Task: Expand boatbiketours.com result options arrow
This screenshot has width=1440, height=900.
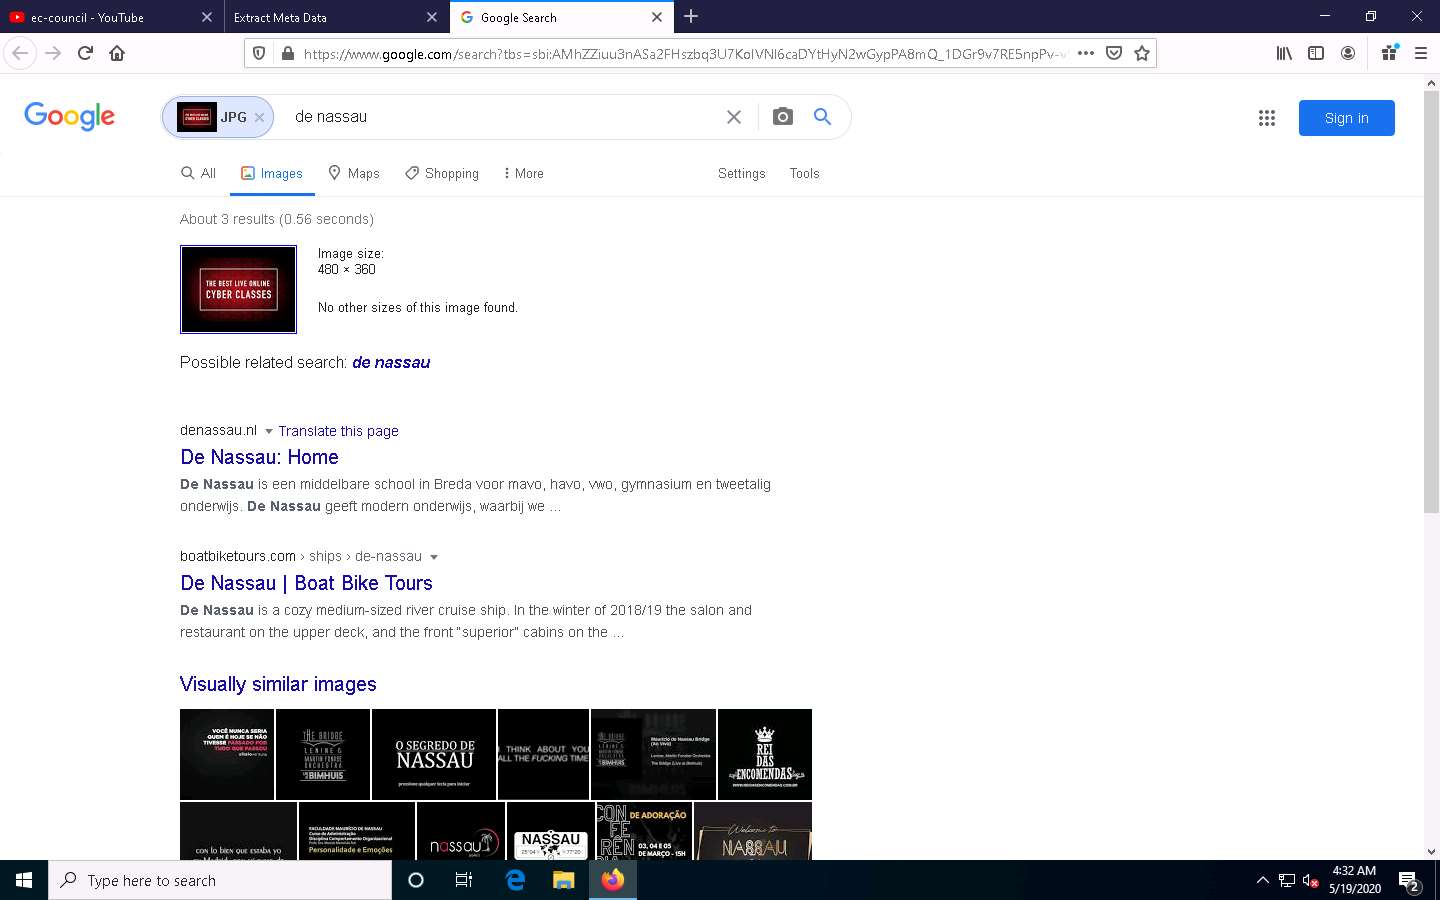Action: 433,557
